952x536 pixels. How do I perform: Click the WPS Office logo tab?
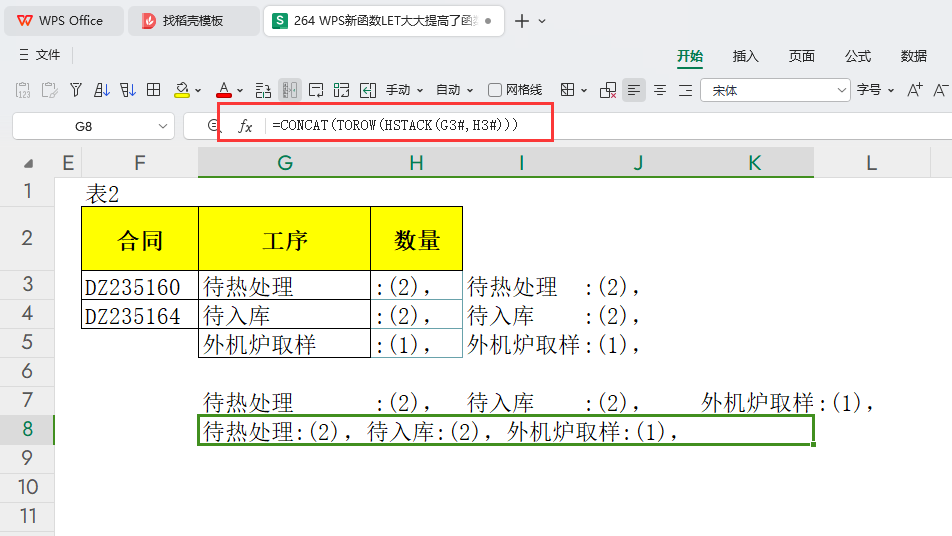pos(64,21)
